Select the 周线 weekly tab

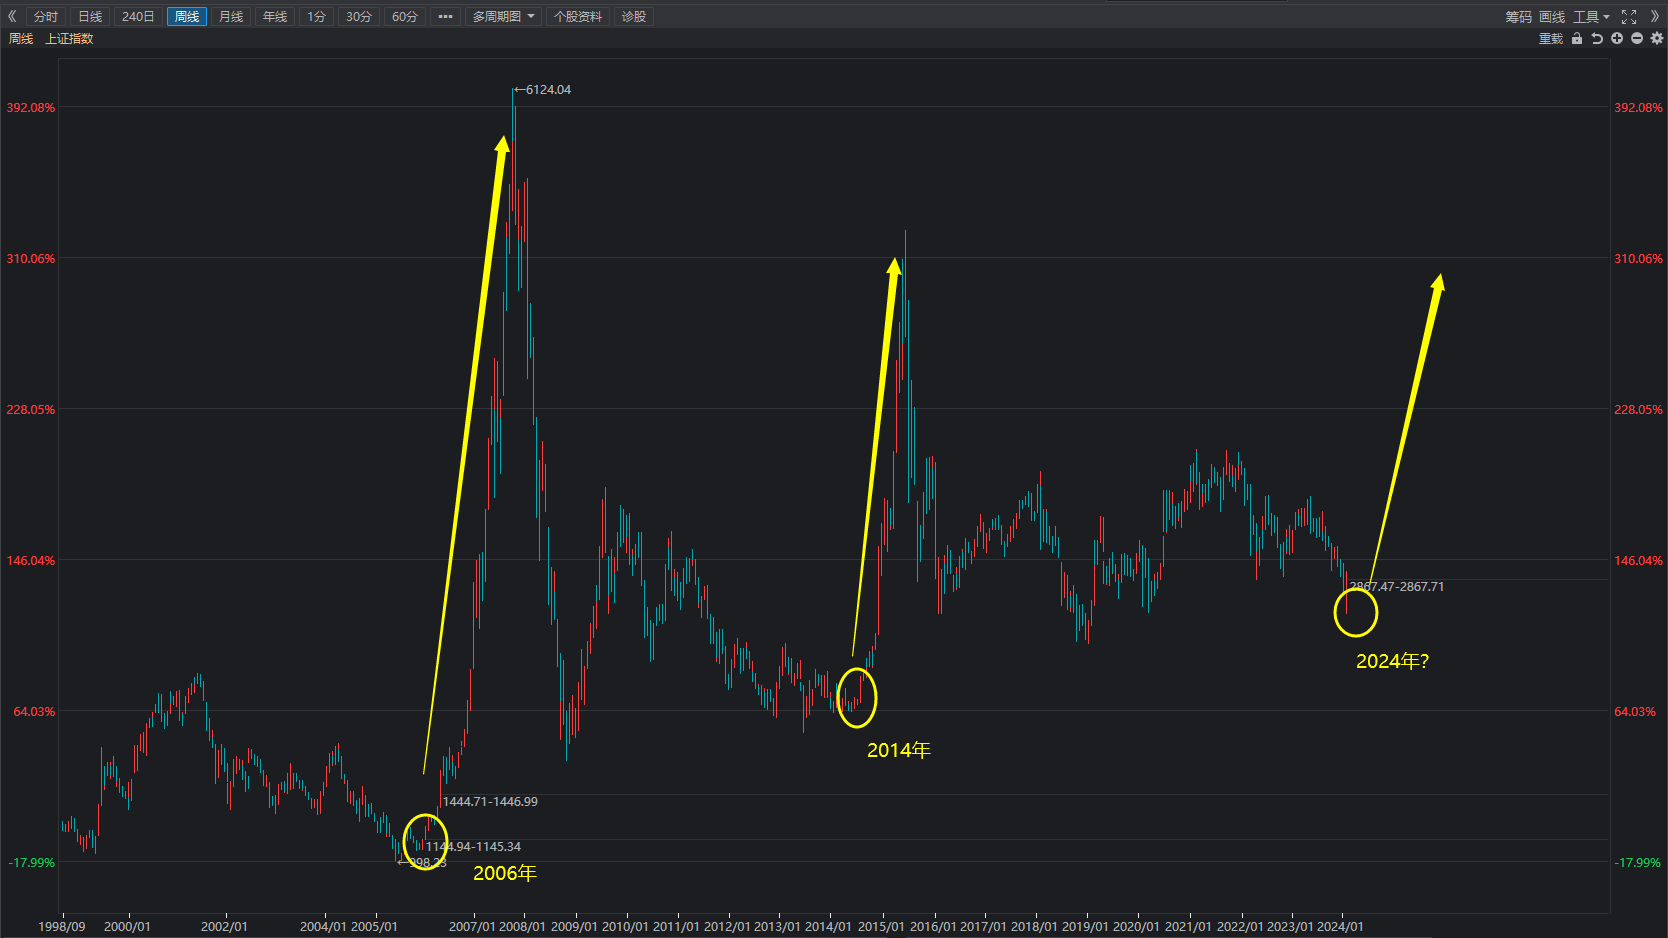click(x=187, y=17)
